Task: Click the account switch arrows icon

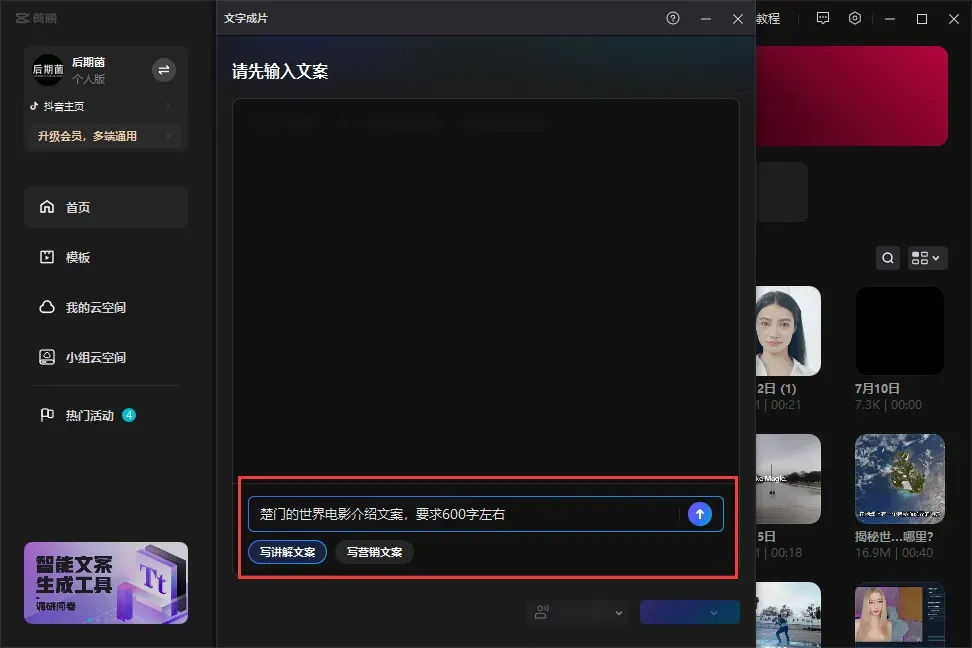Action: (164, 70)
